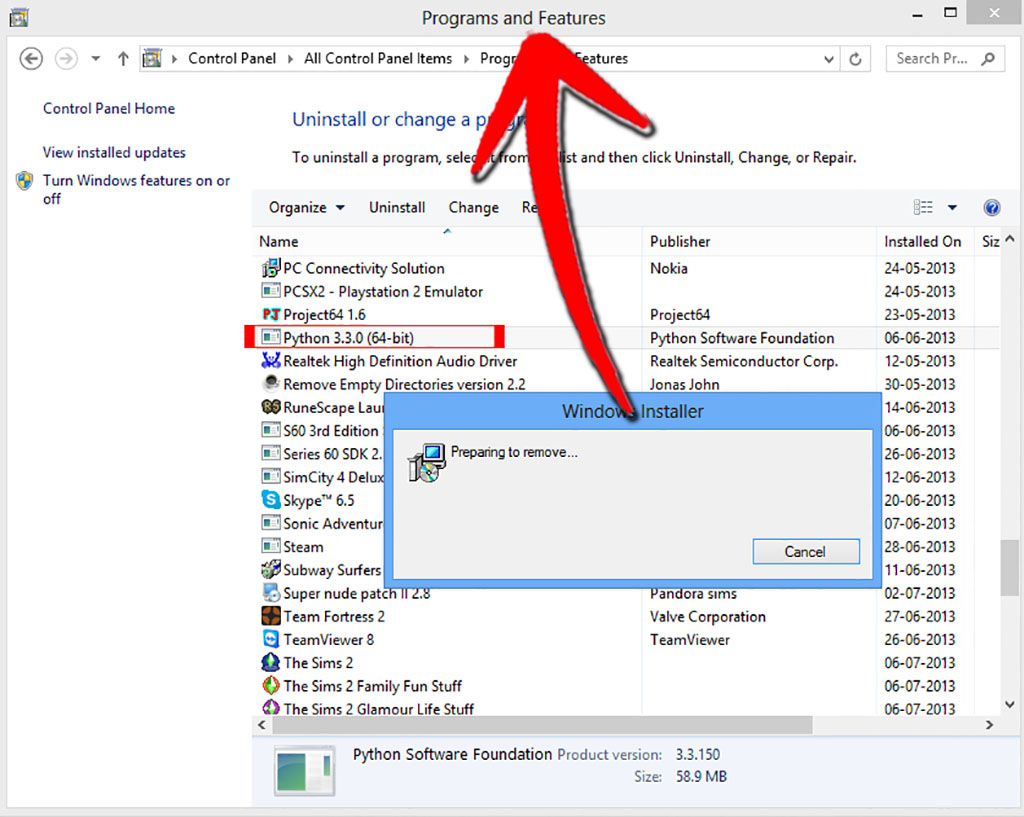Viewport: 1024px width, 817px height.
Task: Select PCSX2 Playstation 2 Emulator icon
Action: (x=270, y=291)
